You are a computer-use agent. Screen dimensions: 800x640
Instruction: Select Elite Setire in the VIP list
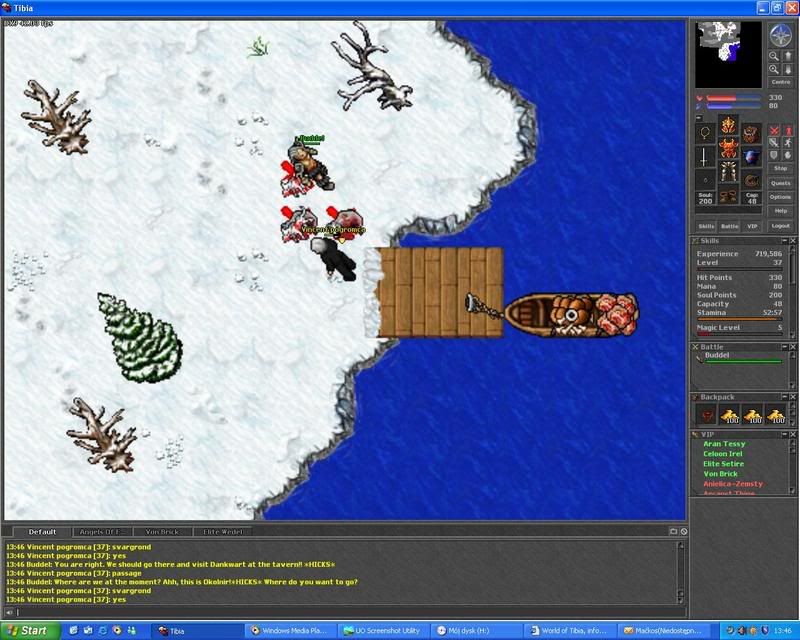723,464
